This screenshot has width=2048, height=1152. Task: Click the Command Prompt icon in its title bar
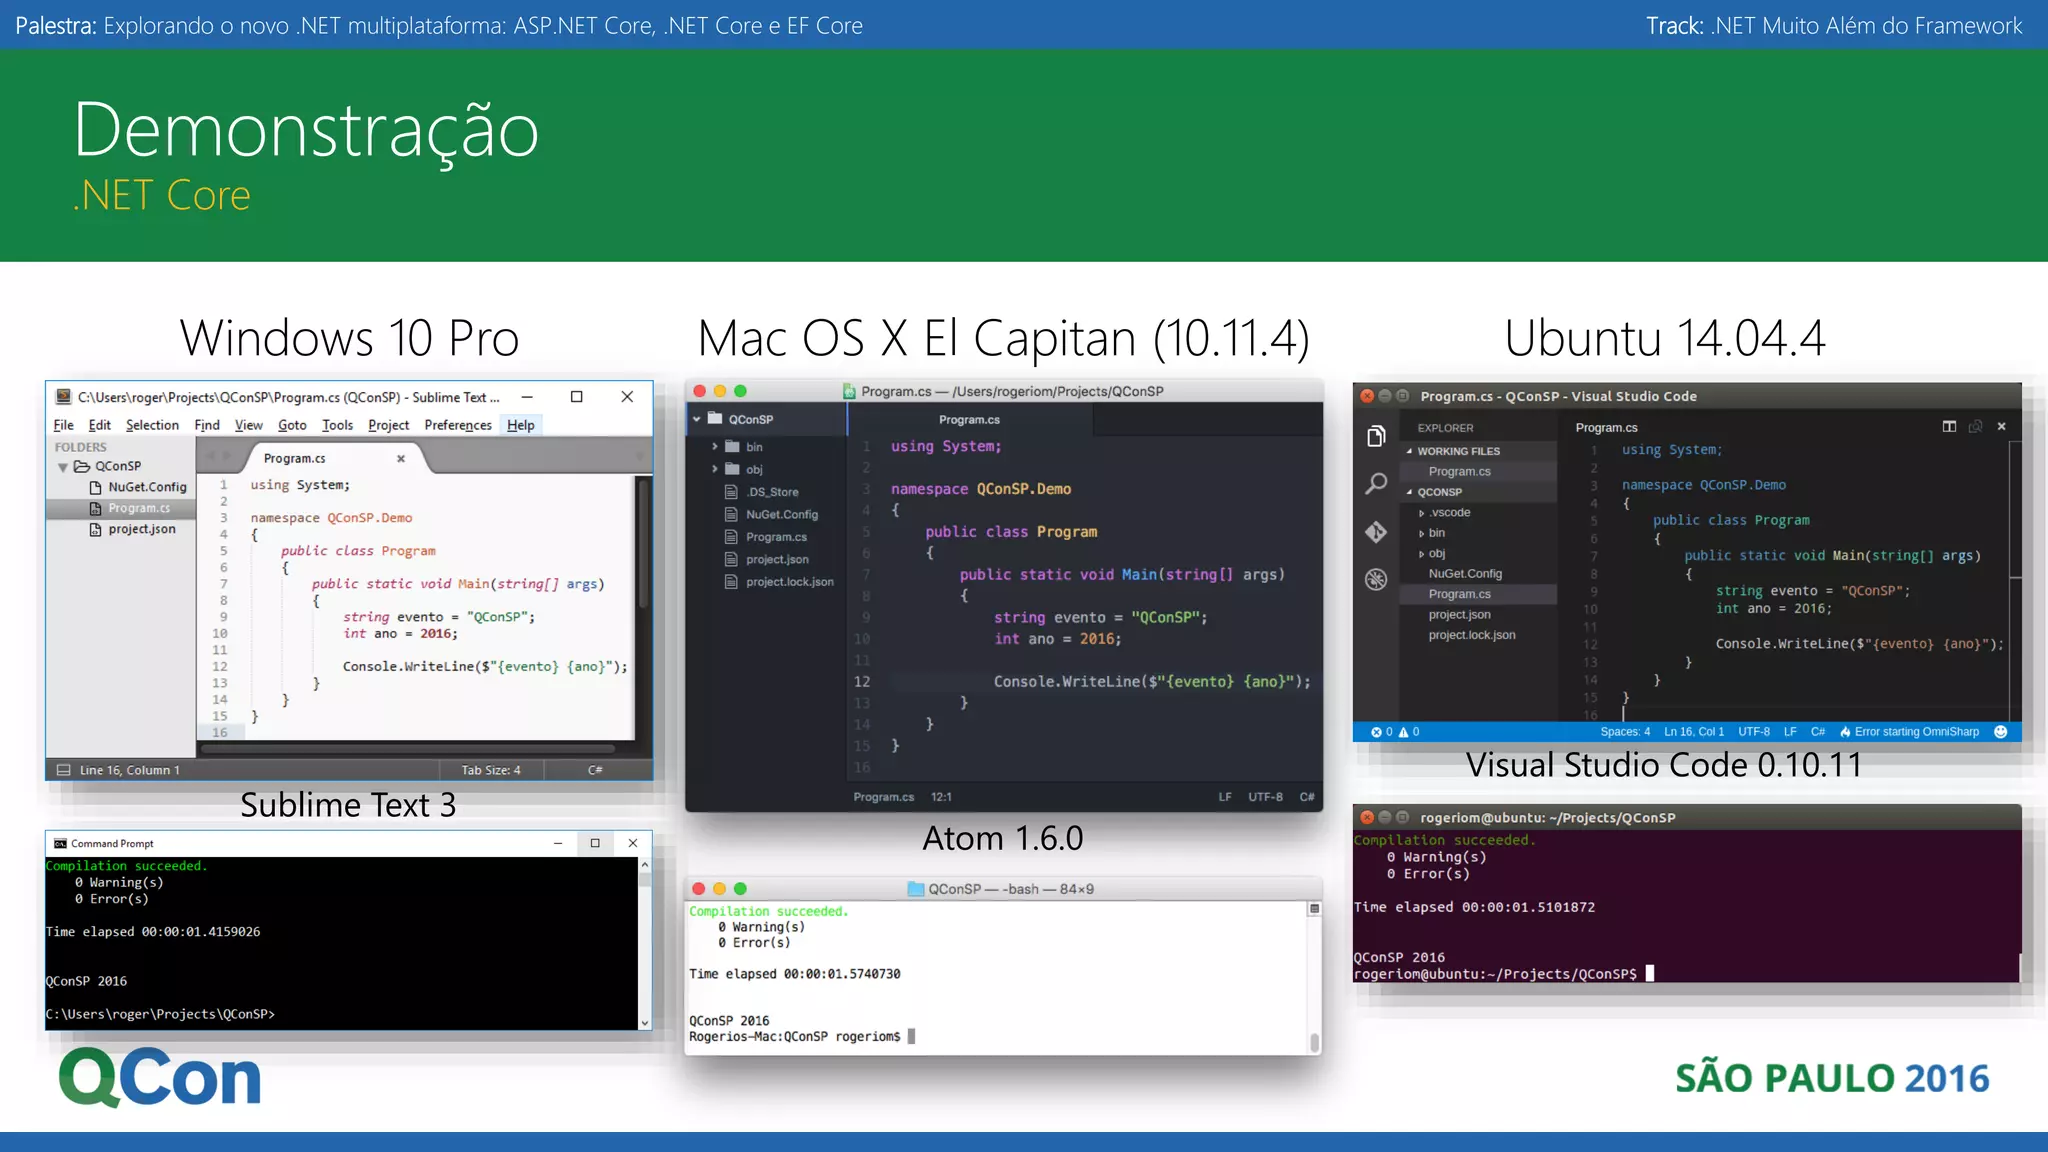point(60,844)
